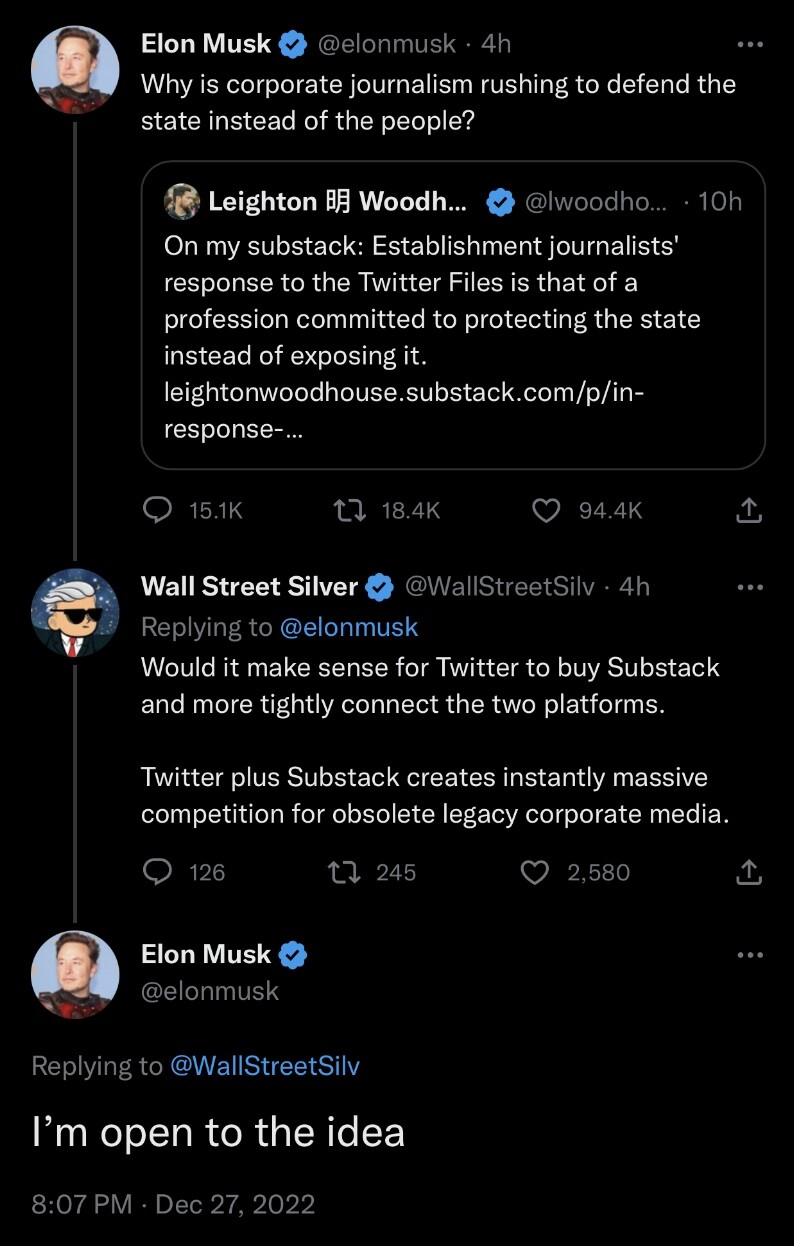Open more options for top tweet
Screen dimensions: 794x1246
pos(749,45)
